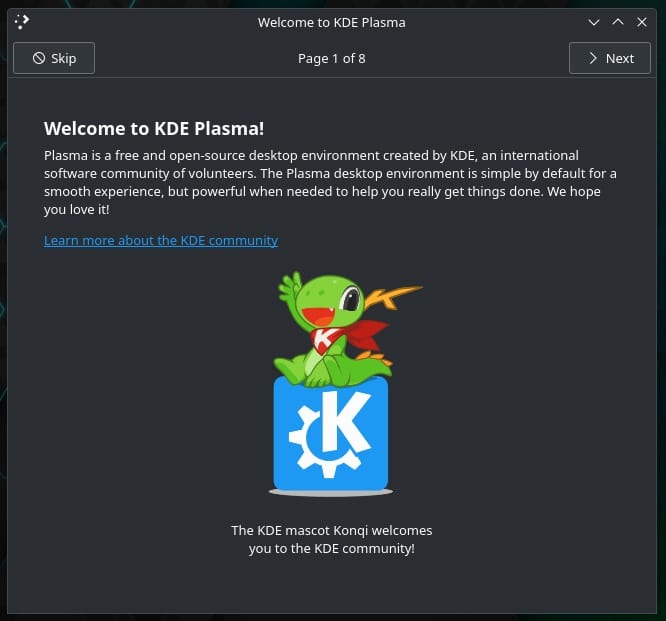Screen dimensions: 666x621
Task: Go to the Next page
Action: pos(610,58)
